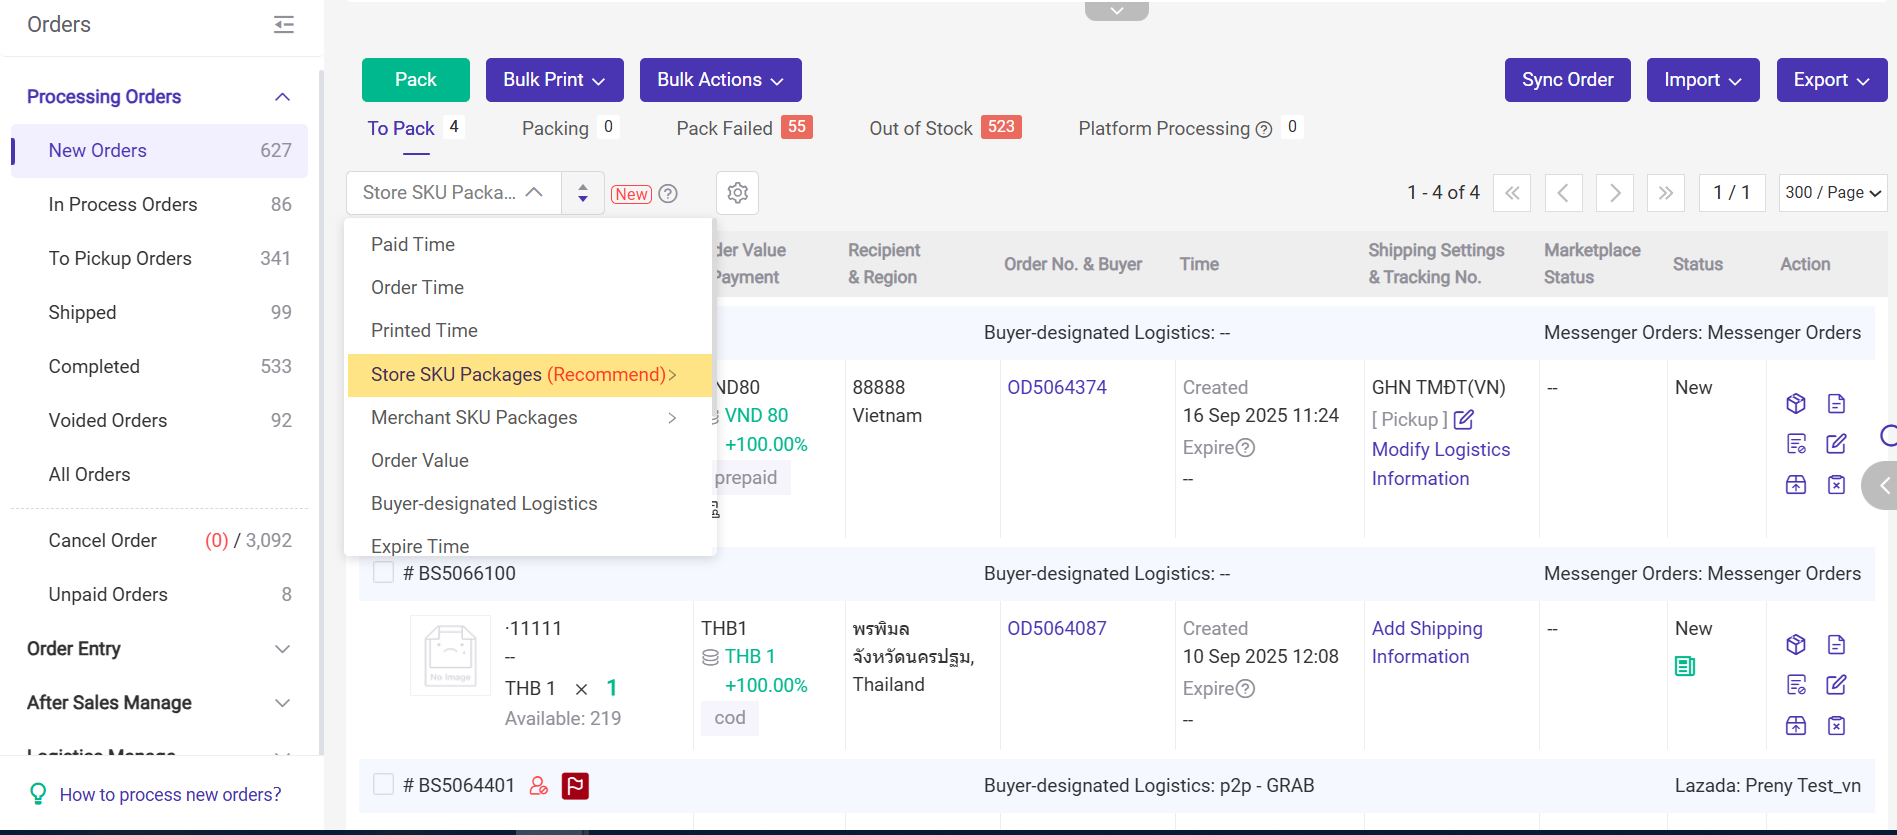Viewport: 1897px width, 835px height.
Task: Click the help icon beside Platform Processing
Action: click(x=1264, y=129)
